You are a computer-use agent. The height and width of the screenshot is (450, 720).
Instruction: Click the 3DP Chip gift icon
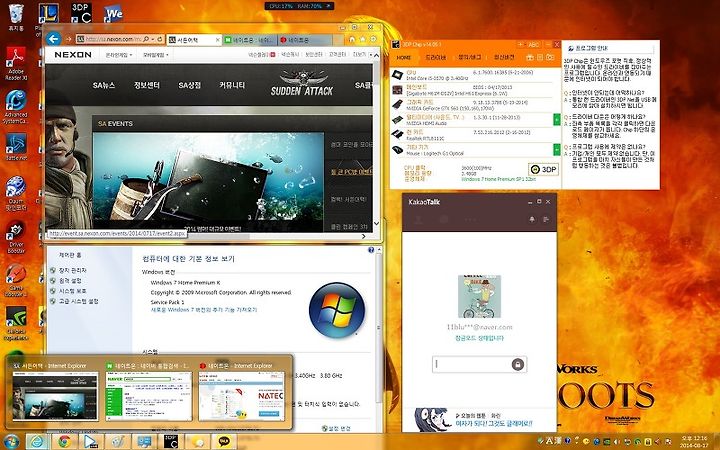[530, 57]
